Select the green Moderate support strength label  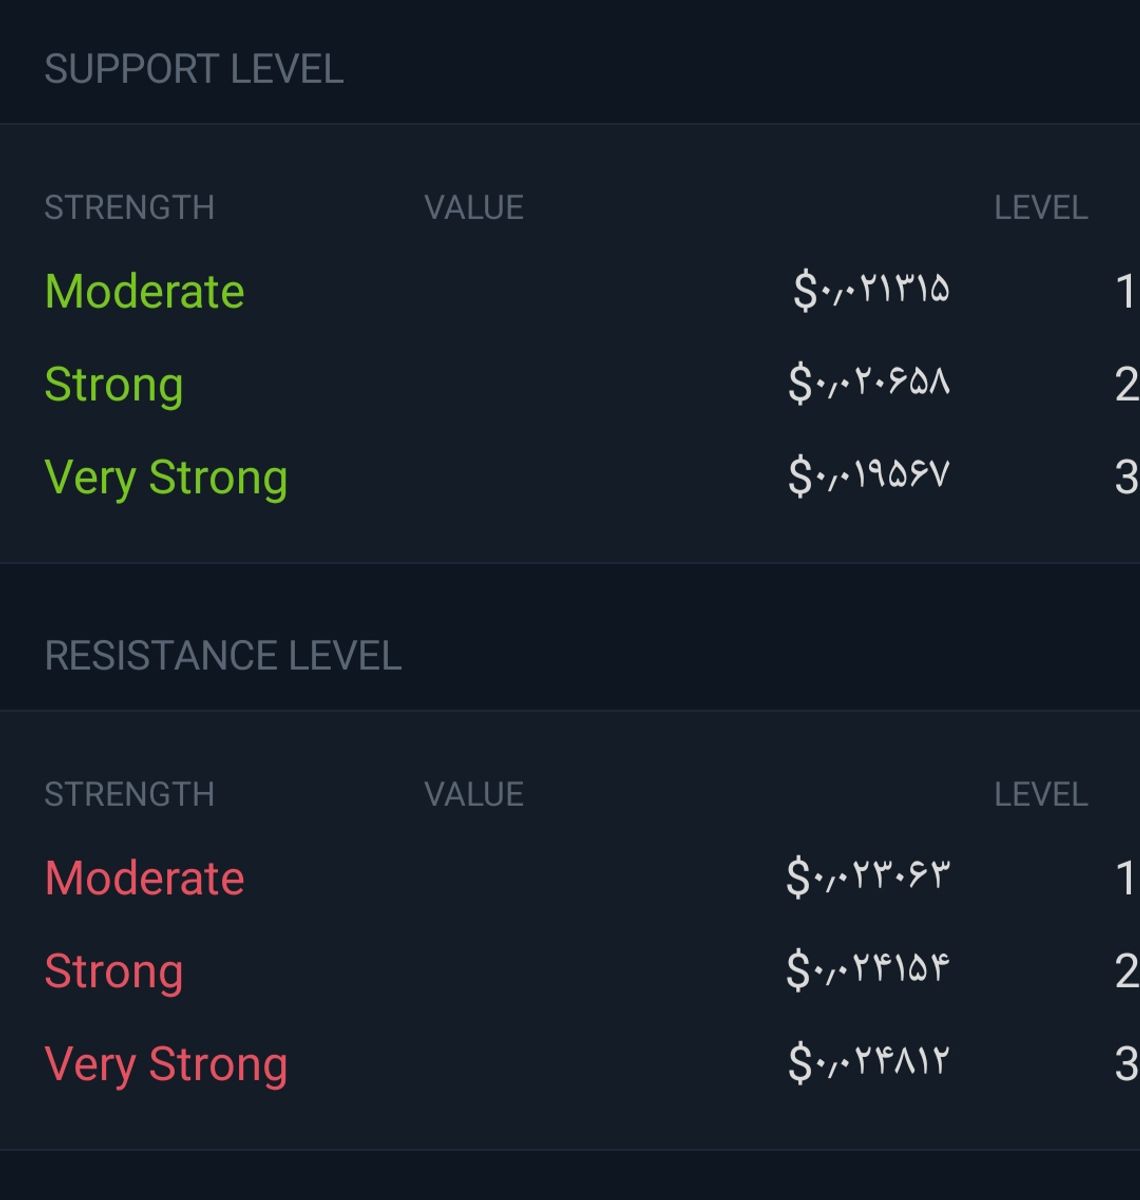pos(145,292)
